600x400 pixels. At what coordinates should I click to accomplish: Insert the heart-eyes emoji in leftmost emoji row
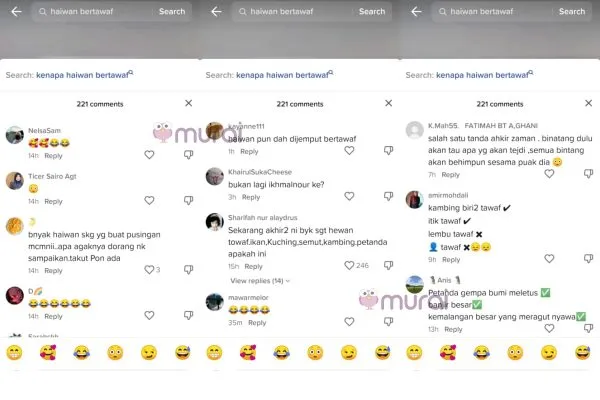click(48, 353)
